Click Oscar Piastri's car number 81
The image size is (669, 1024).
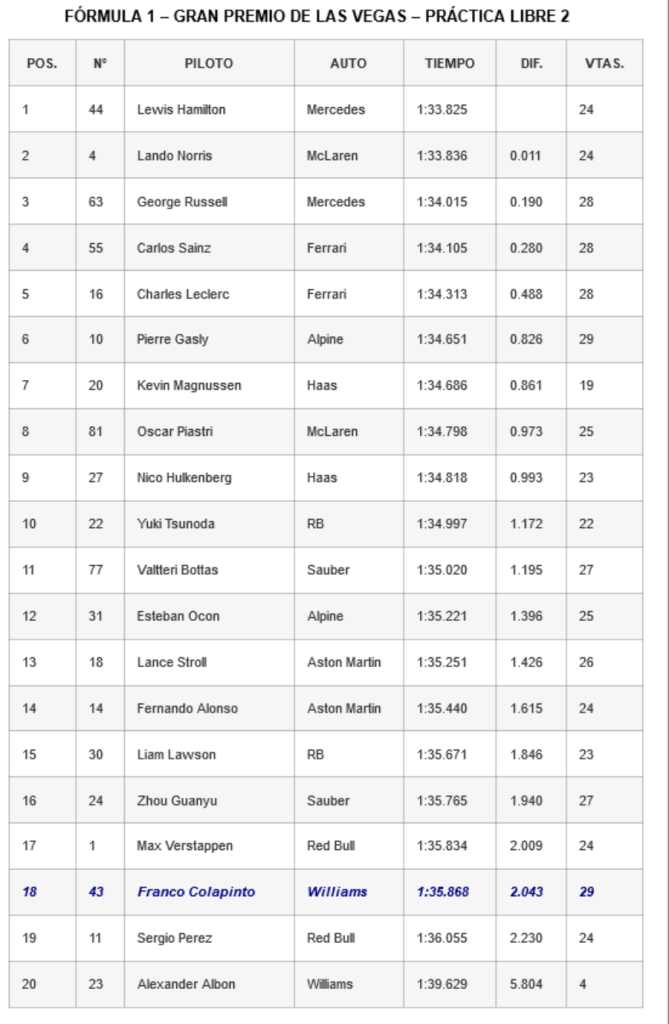[x=96, y=432]
